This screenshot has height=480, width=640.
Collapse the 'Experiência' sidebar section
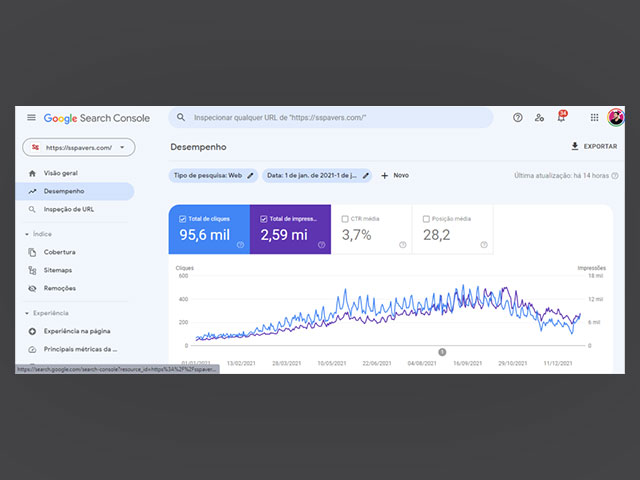pyautogui.click(x=27, y=313)
